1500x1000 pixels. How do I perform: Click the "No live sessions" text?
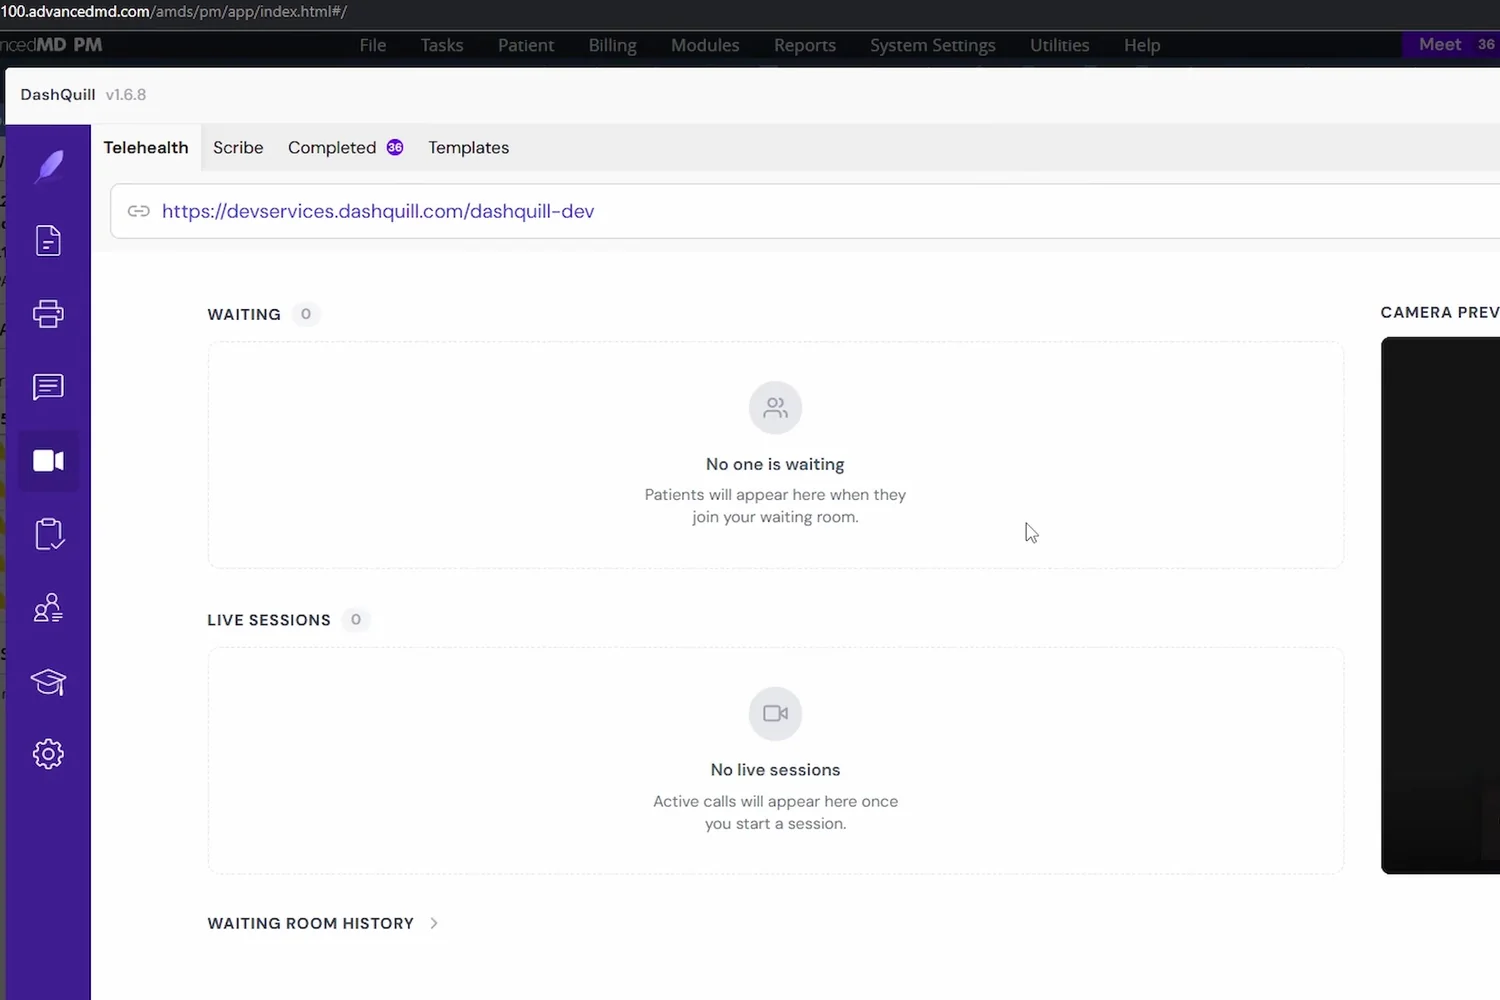(x=775, y=770)
